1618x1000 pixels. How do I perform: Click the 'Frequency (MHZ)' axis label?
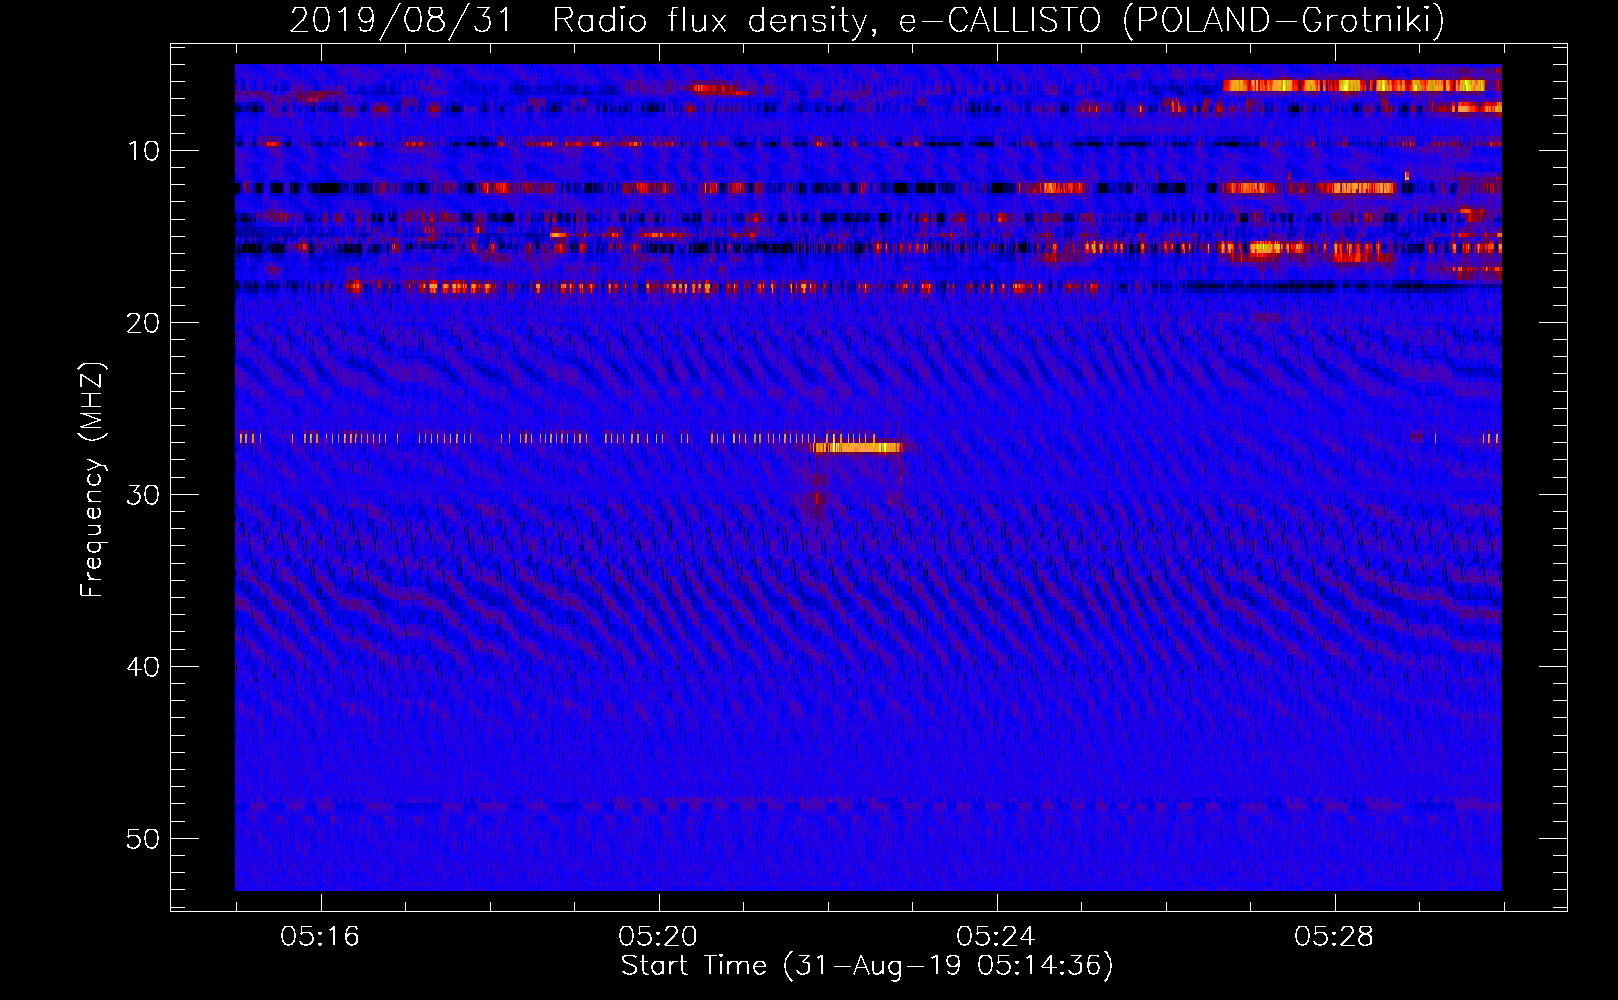(x=91, y=480)
